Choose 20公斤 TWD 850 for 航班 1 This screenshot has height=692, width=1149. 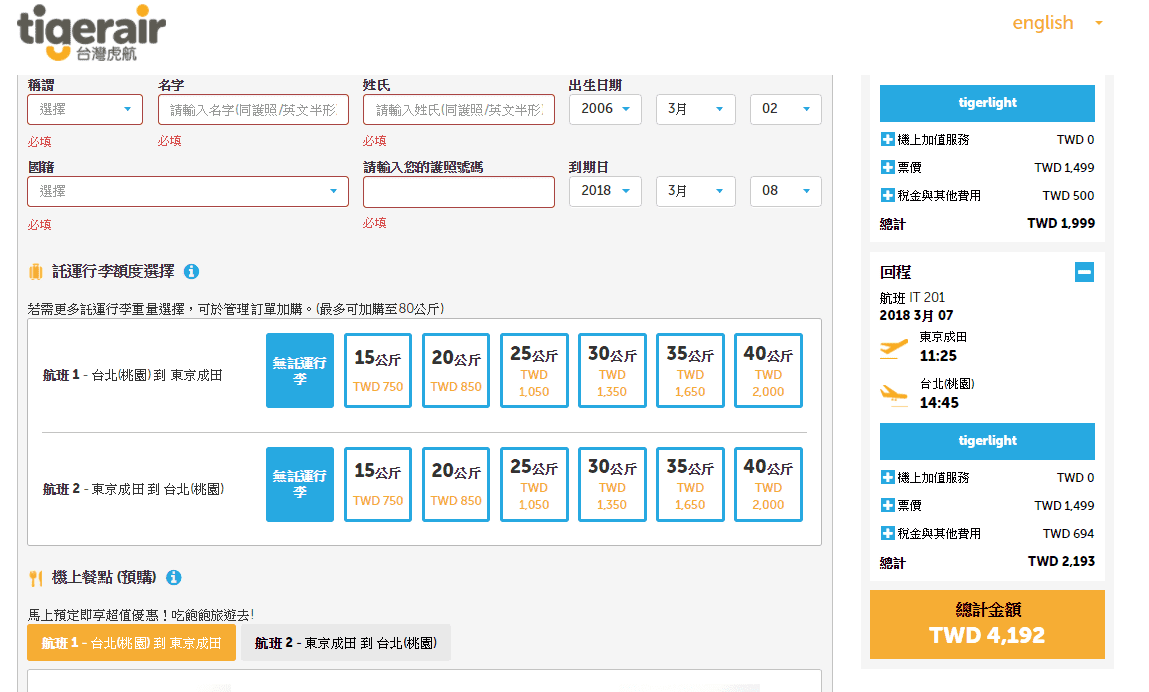coord(456,370)
